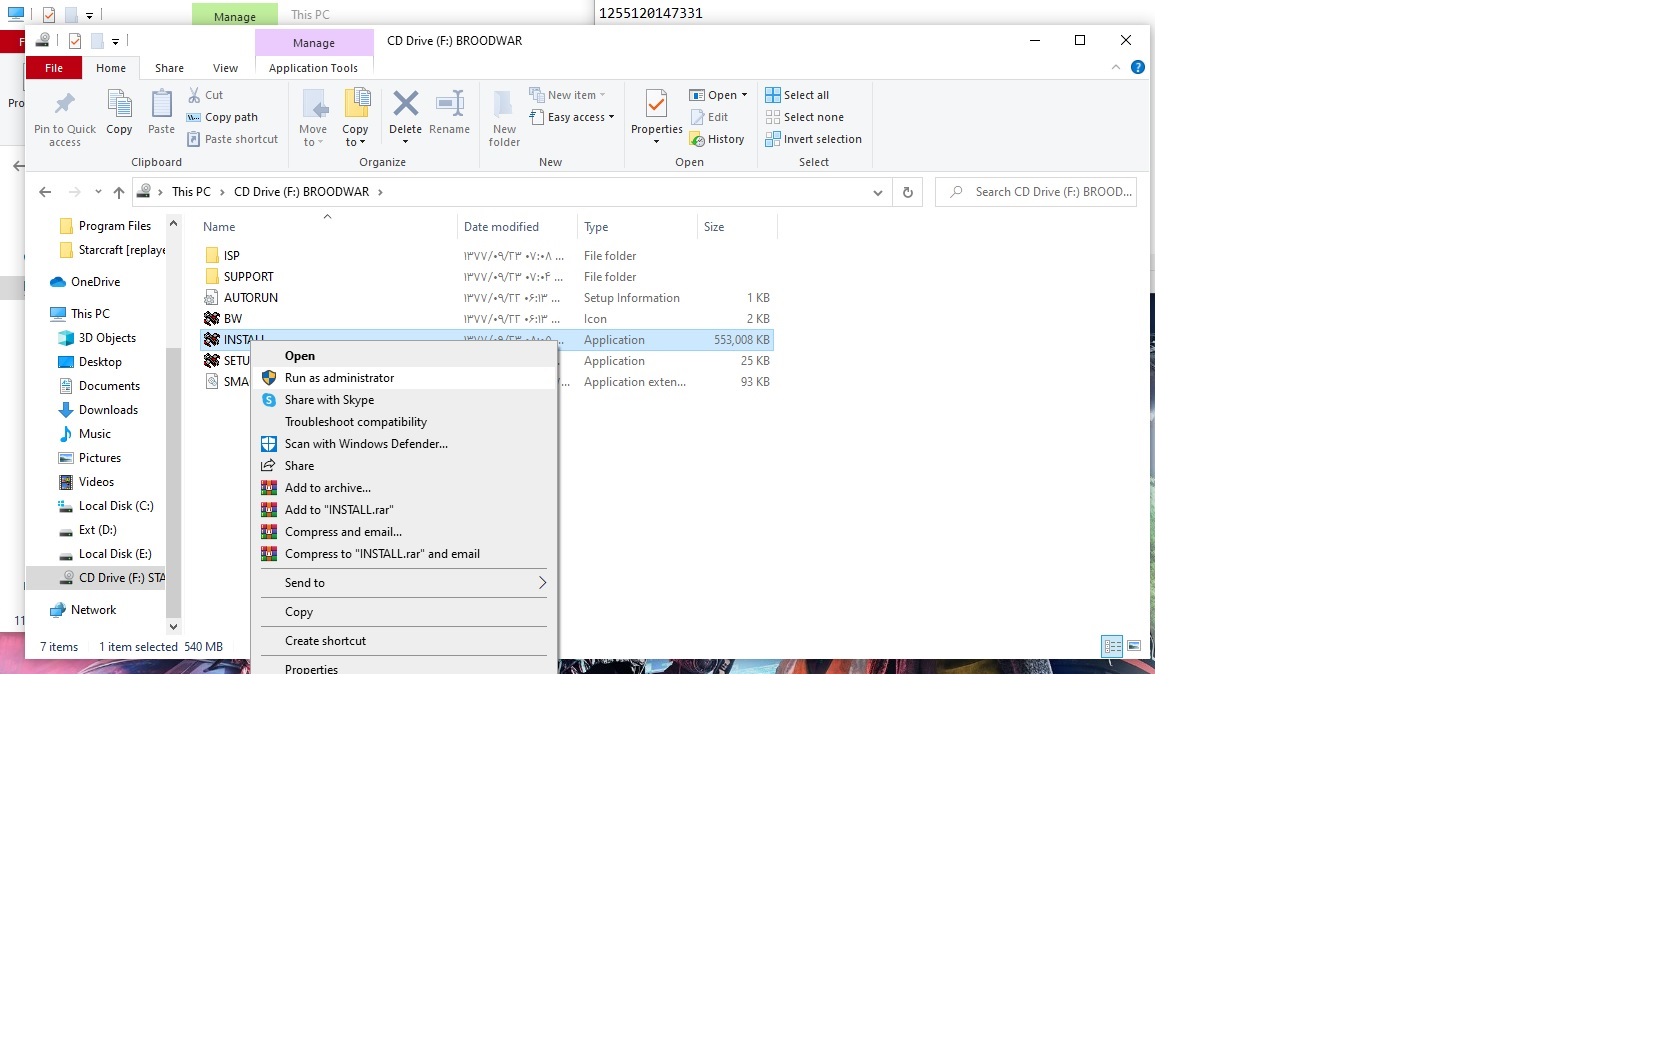1680x1050 pixels.
Task: Refresh the current folder view
Action: point(908,192)
